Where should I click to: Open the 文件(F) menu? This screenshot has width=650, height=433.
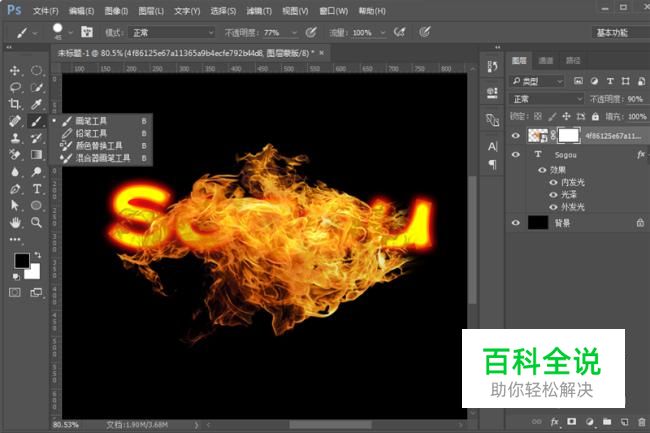[x=46, y=11]
